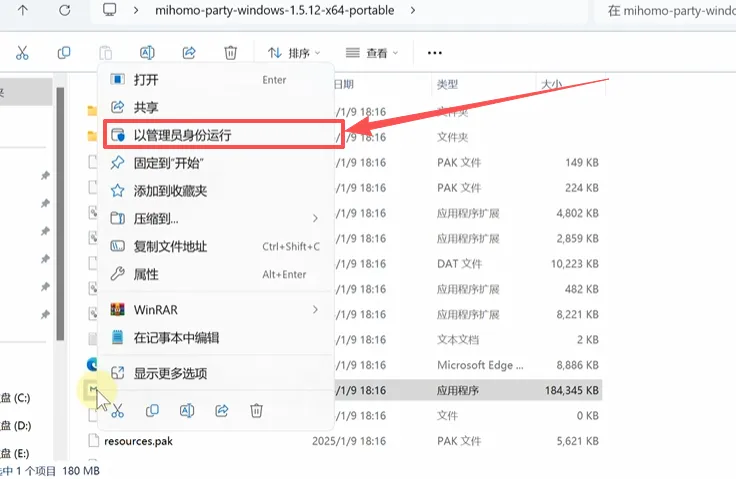This screenshot has width=736, height=479.
Task: Click the toolbar Delete trash icon
Action: tap(230, 53)
